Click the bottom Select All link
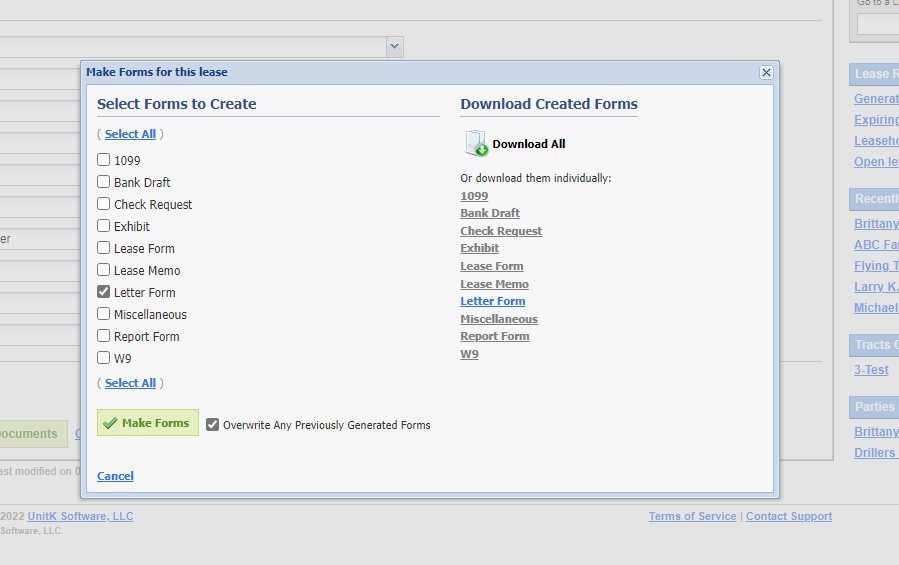The height and width of the screenshot is (565, 899). click(x=130, y=383)
